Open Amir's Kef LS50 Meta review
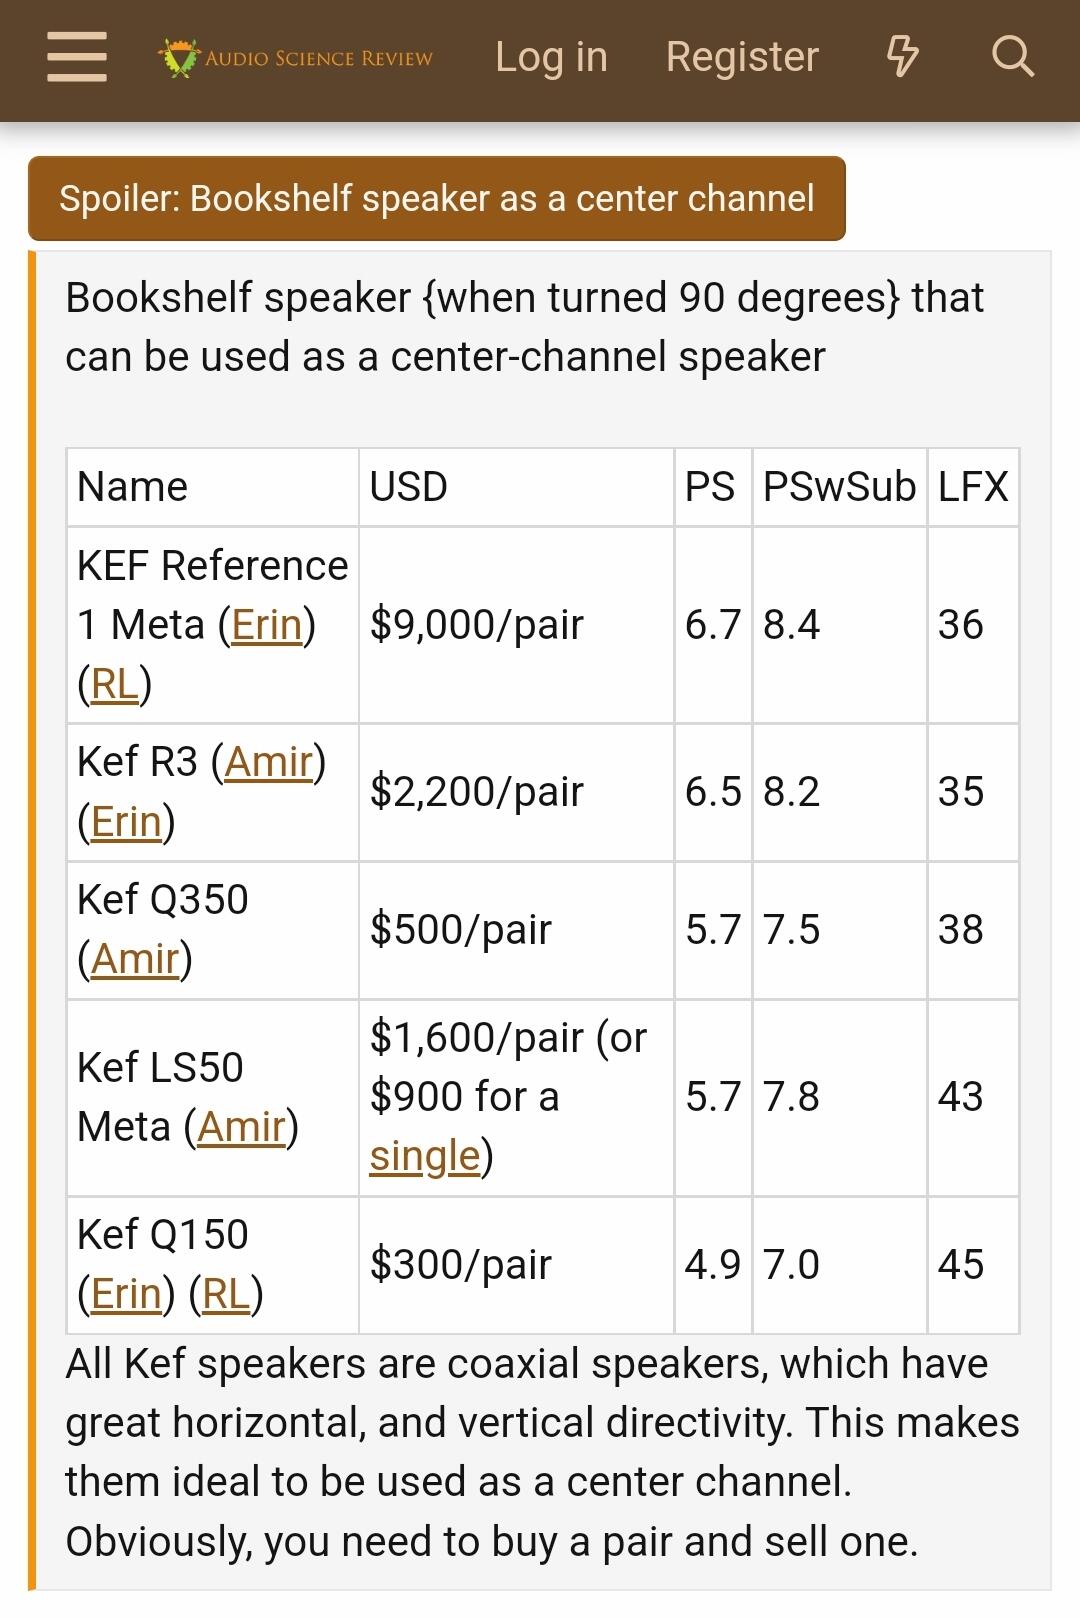Viewport: 1080px width, 1617px height. click(242, 1127)
